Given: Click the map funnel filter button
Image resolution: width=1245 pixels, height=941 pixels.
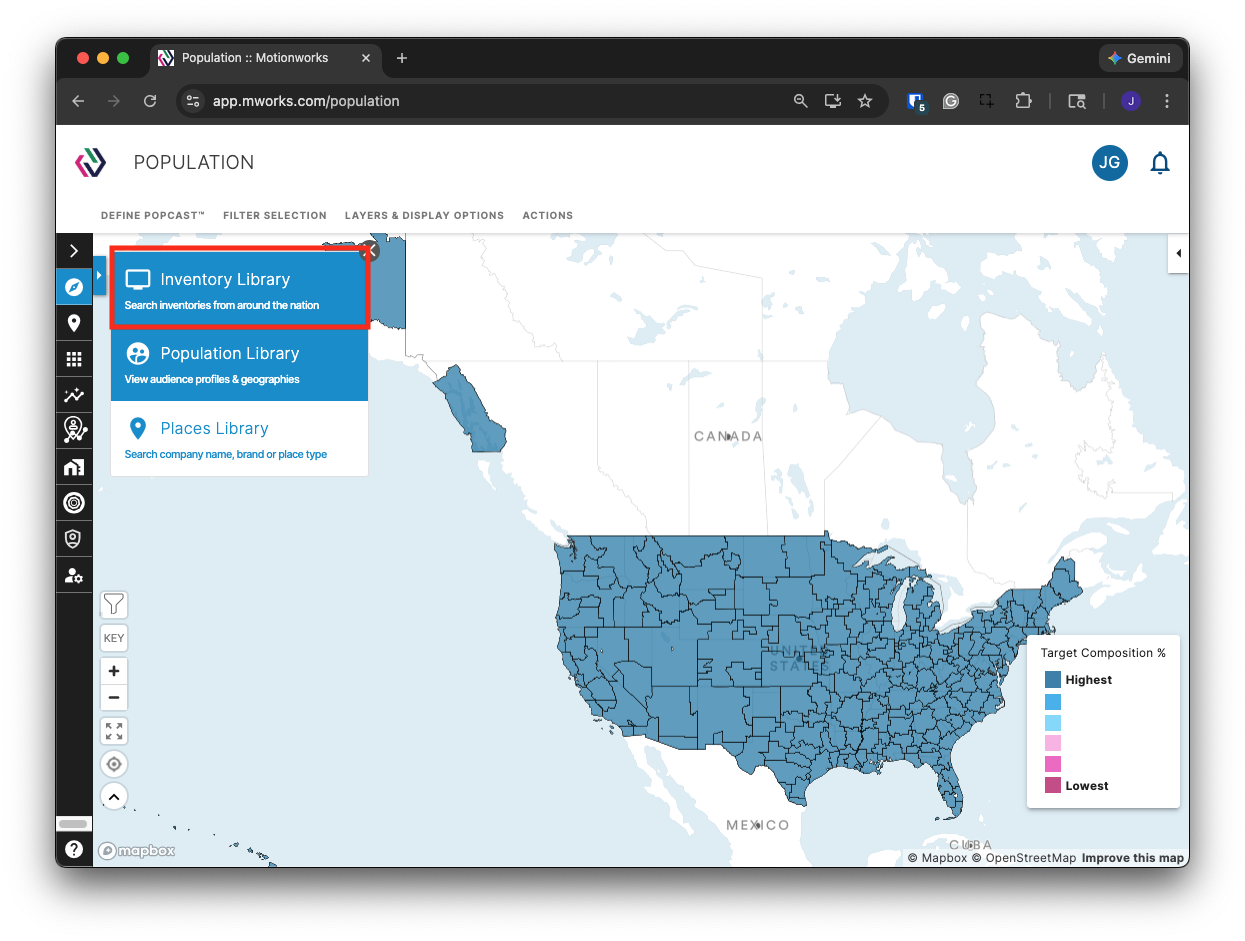Looking at the screenshot, I should [114, 604].
